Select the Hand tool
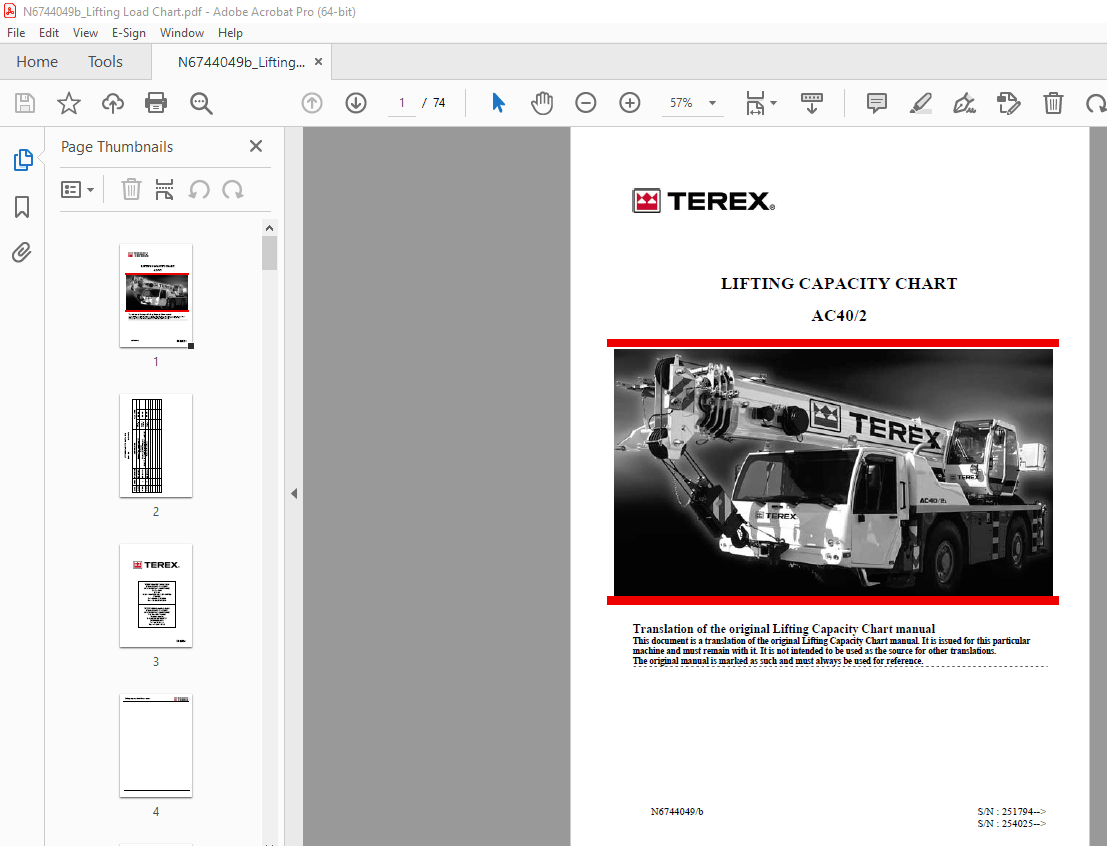The height and width of the screenshot is (846, 1107). [x=541, y=103]
